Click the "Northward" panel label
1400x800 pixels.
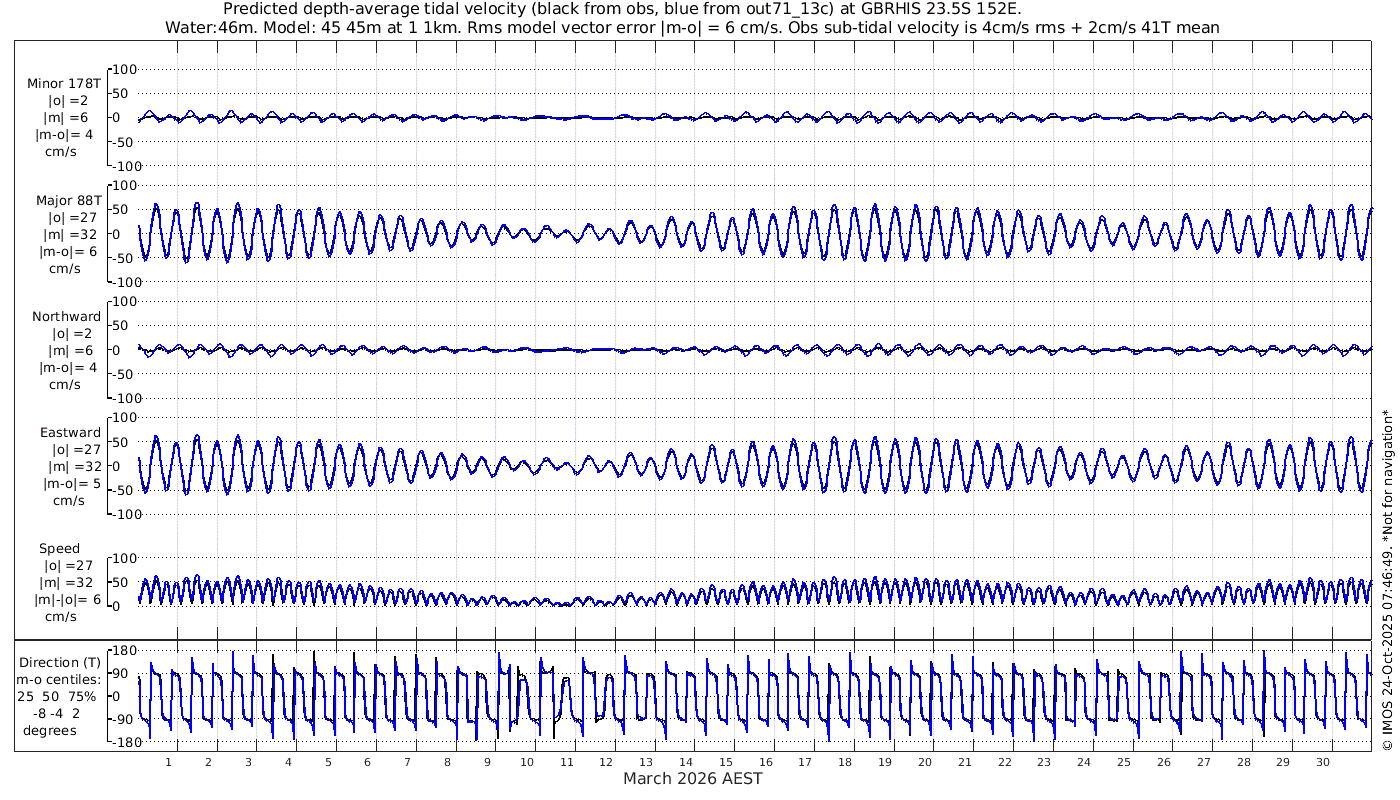pyautogui.click(x=67, y=316)
